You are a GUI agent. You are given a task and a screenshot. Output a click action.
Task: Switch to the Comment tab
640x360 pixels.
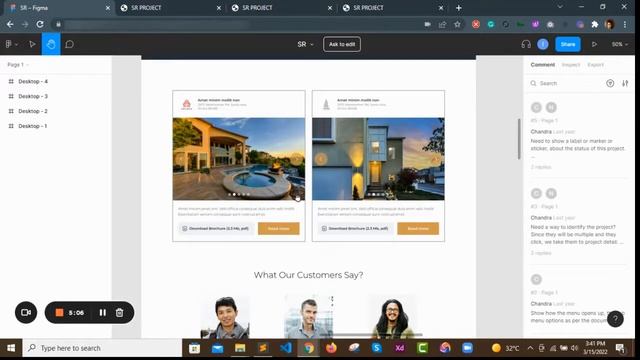[542, 65]
